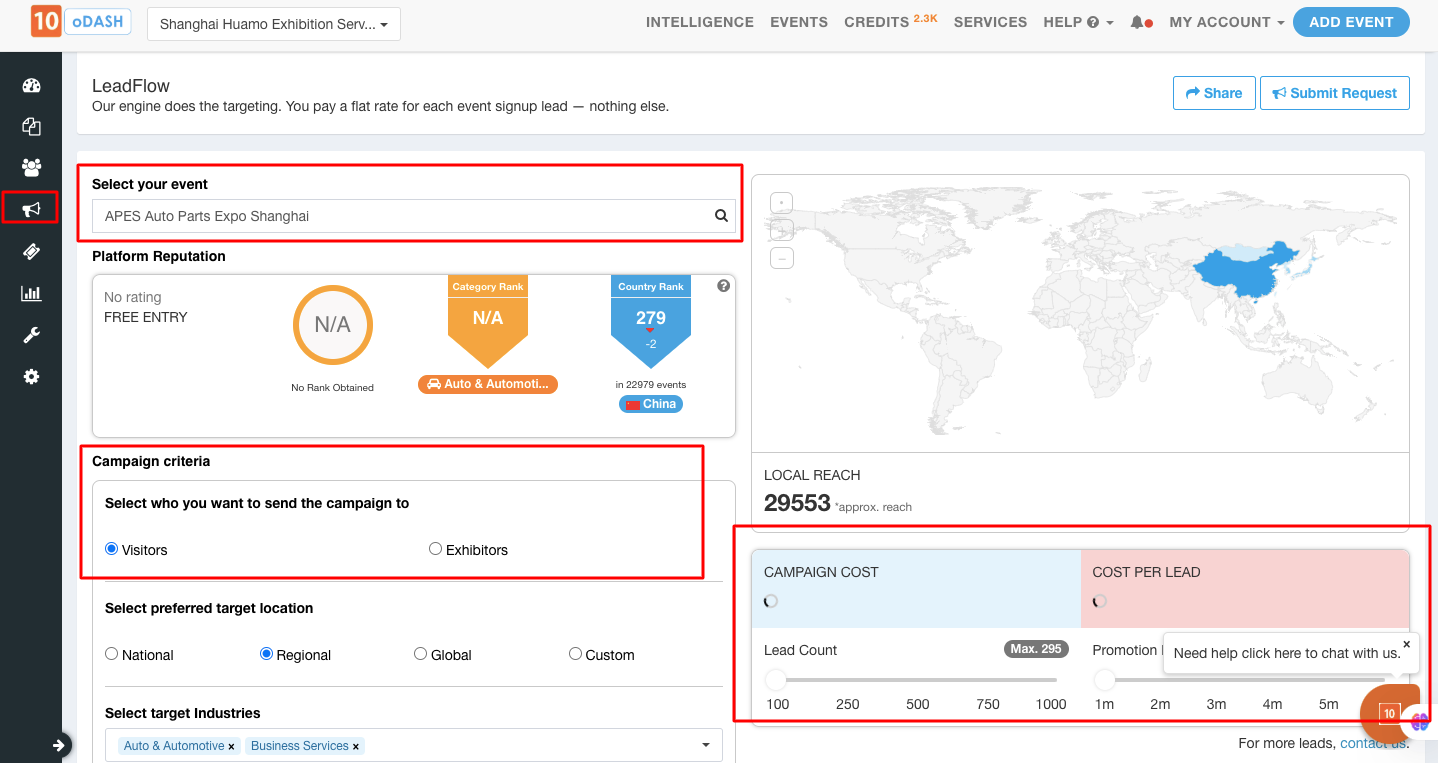Click the local reach value 29553
This screenshot has height=763, width=1438.
coord(797,503)
